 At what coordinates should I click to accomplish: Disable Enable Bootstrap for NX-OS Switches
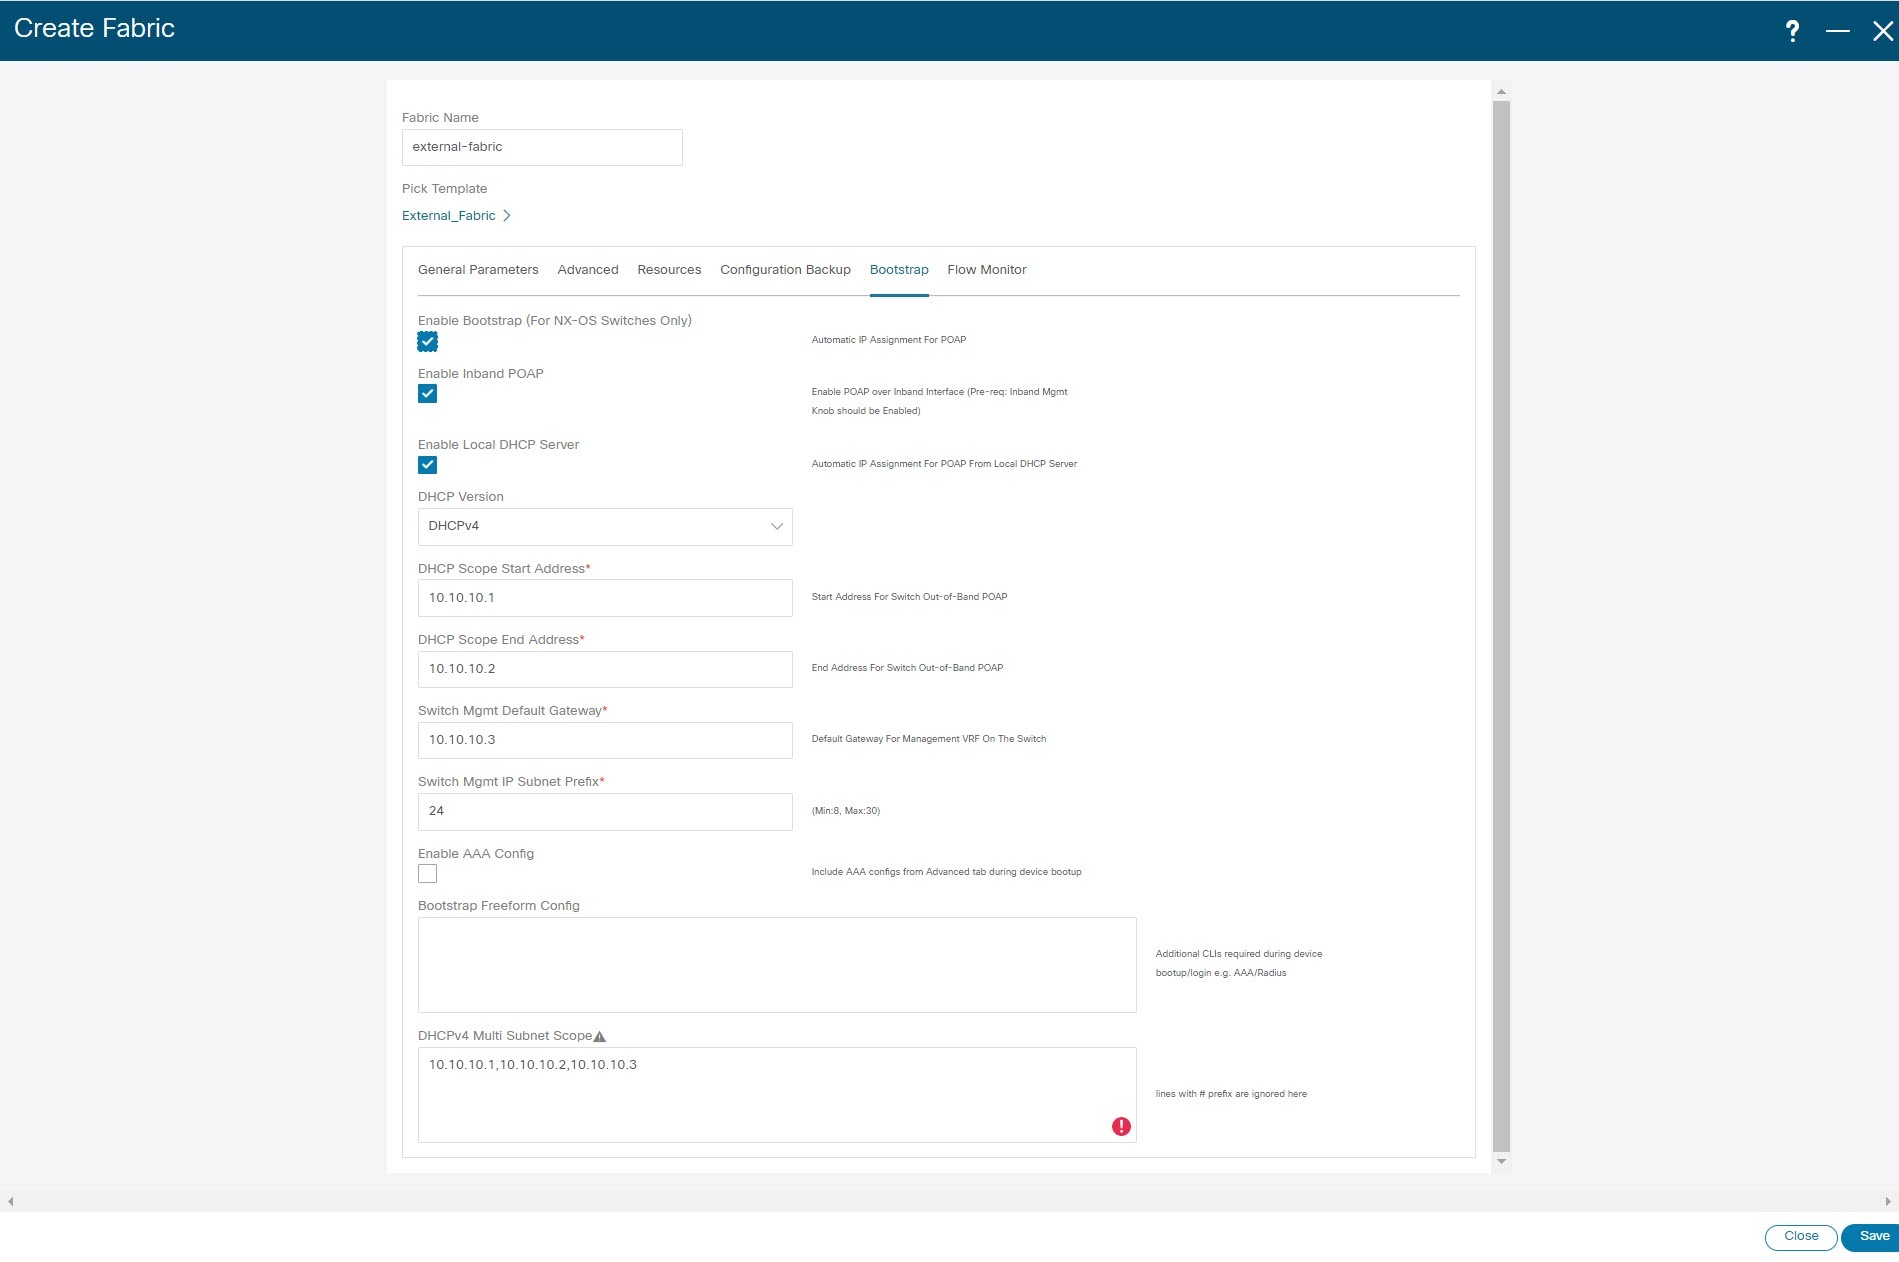tap(427, 341)
